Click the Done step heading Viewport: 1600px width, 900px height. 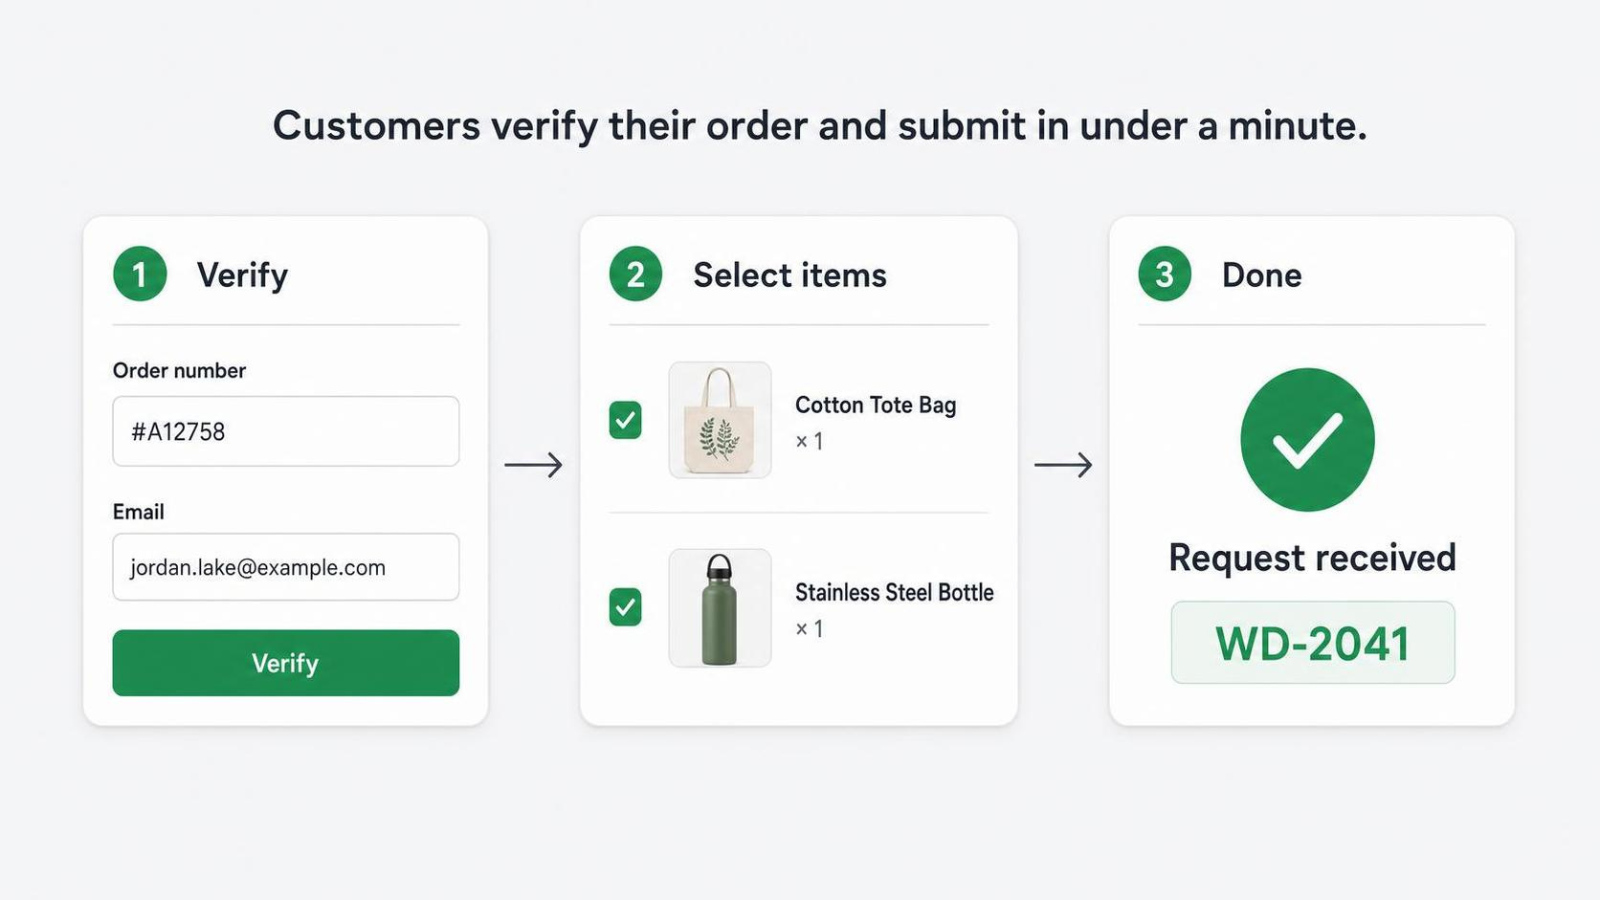click(1262, 275)
